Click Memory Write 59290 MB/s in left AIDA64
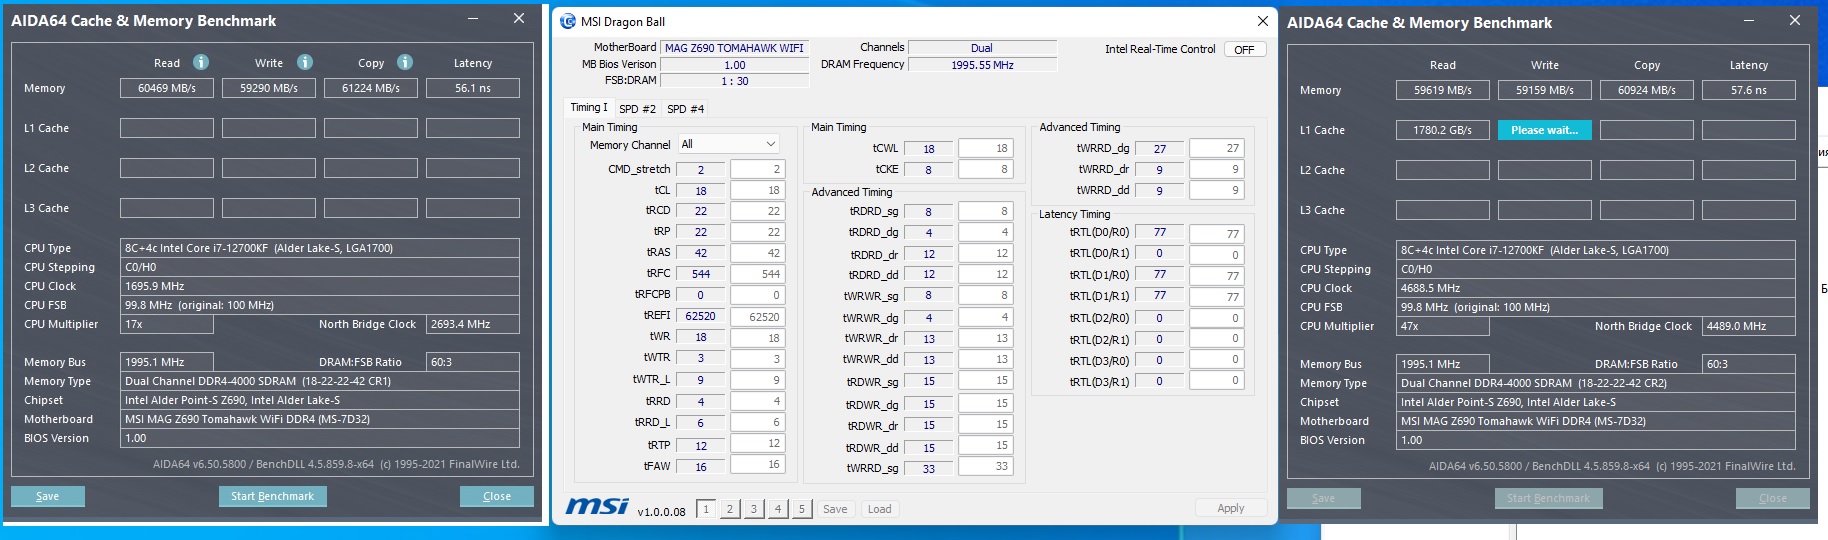 tap(269, 88)
